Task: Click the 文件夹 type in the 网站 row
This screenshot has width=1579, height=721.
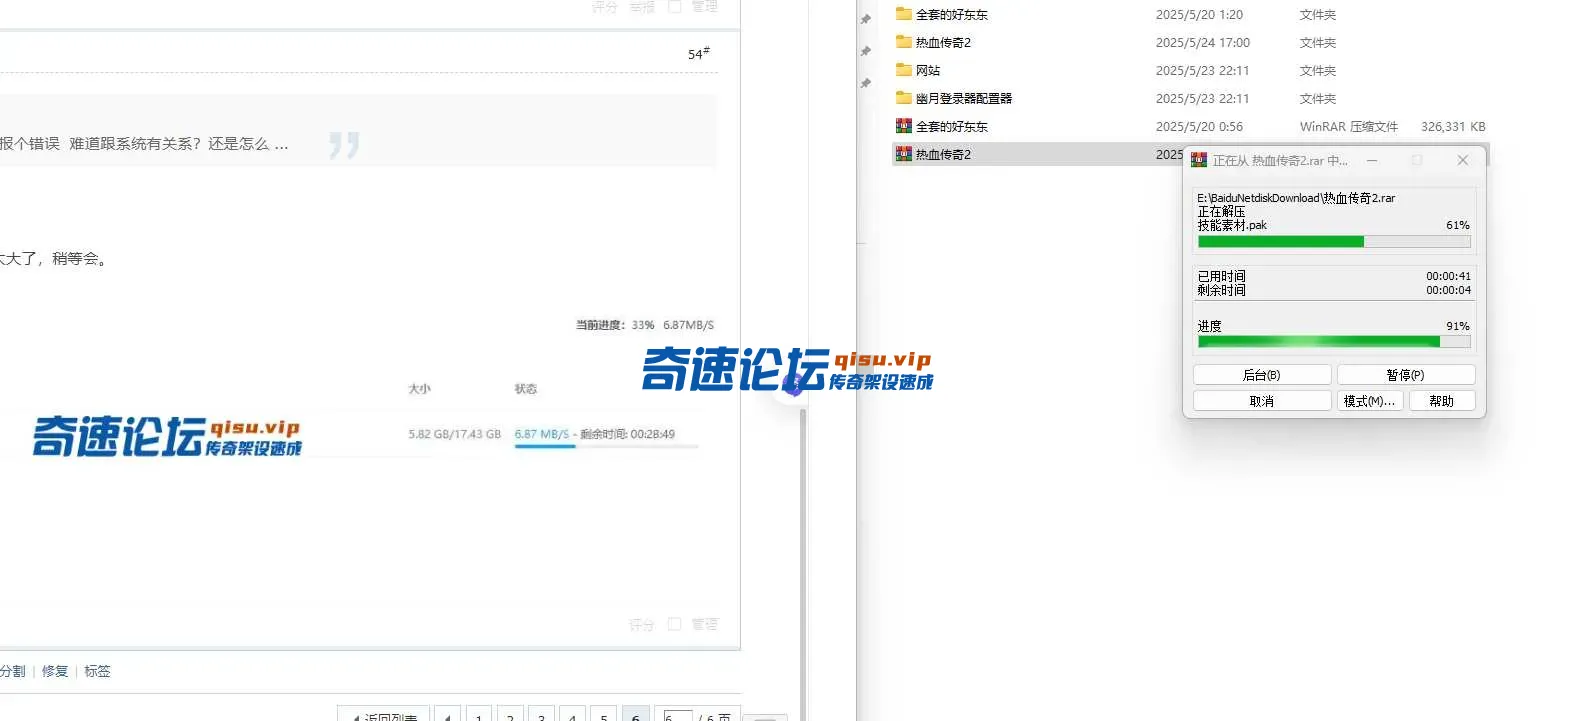Action: coord(1317,70)
